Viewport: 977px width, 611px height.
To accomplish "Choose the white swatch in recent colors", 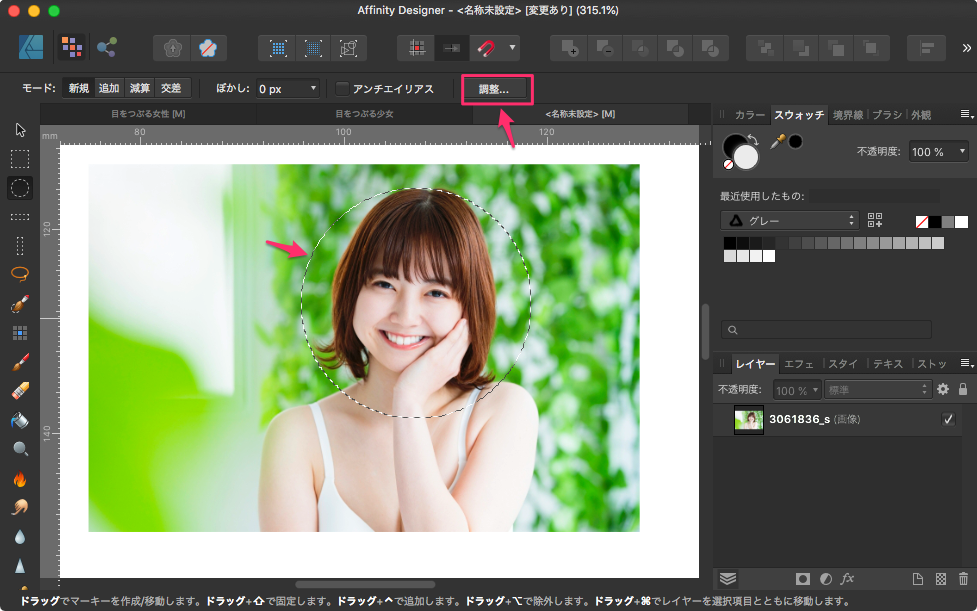I will 961,221.
